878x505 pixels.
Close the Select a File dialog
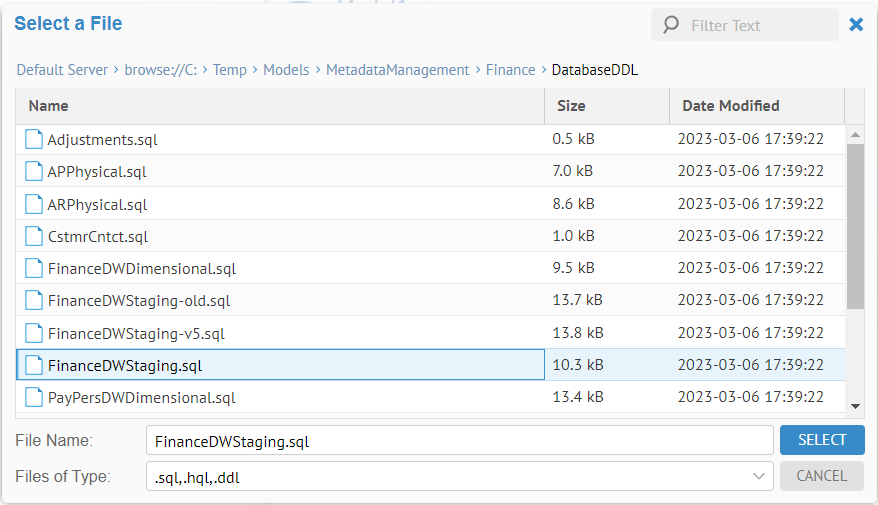[856, 25]
